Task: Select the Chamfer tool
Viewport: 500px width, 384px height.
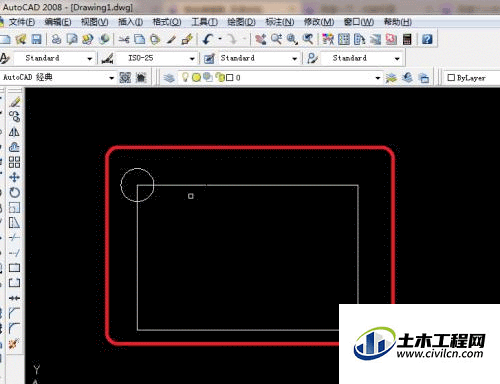Action: (14, 313)
